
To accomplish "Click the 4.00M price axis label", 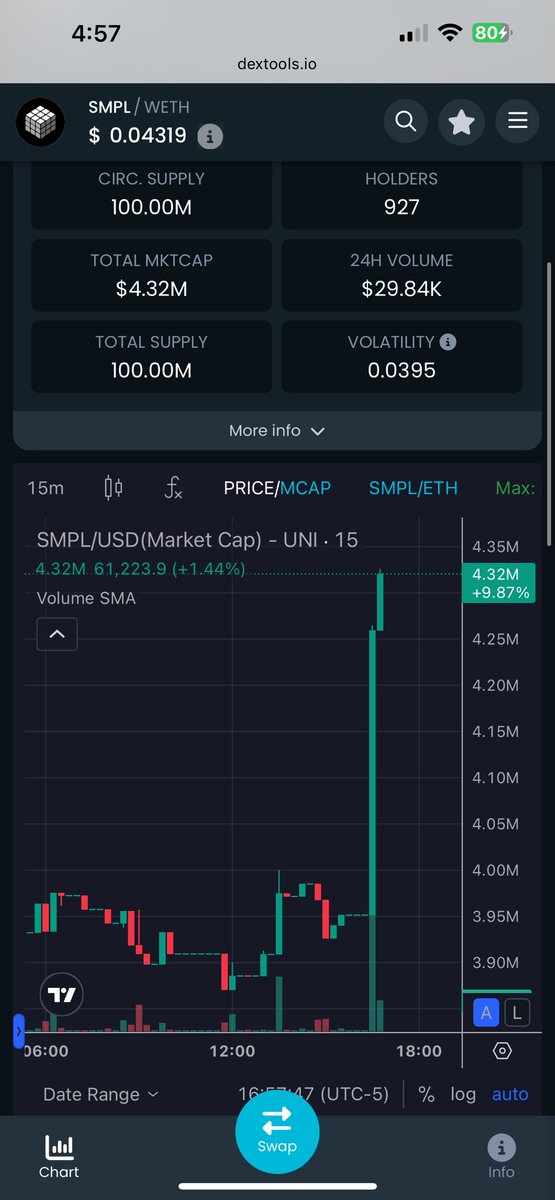I will click(x=496, y=870).
